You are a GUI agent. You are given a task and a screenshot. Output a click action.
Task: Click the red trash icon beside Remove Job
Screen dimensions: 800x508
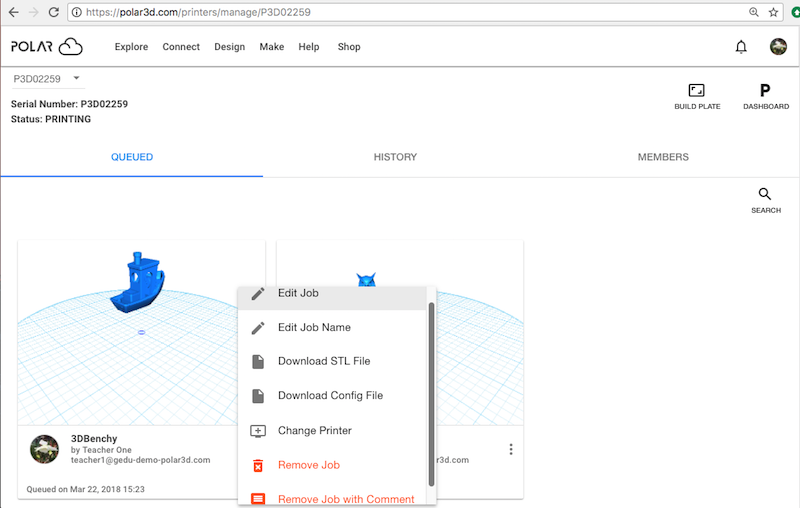258,466
